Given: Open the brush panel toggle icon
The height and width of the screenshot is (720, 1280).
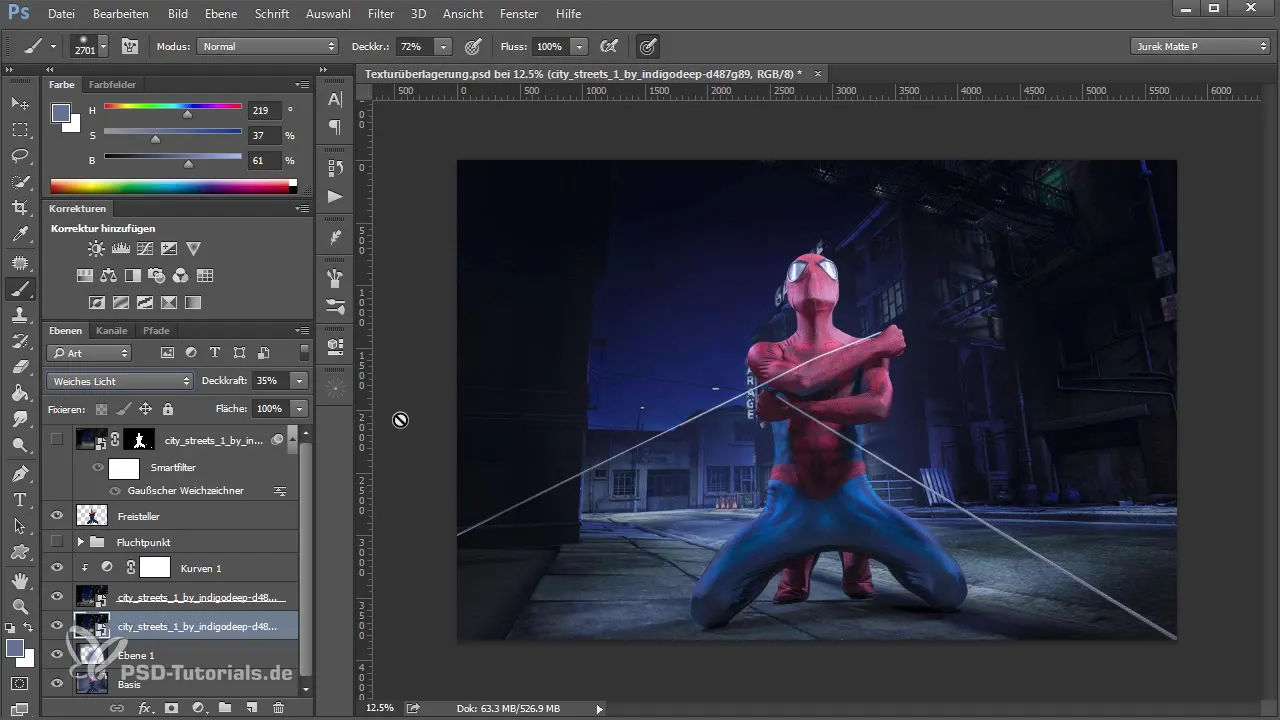Looking at the screenshot, I should [130, 46].
